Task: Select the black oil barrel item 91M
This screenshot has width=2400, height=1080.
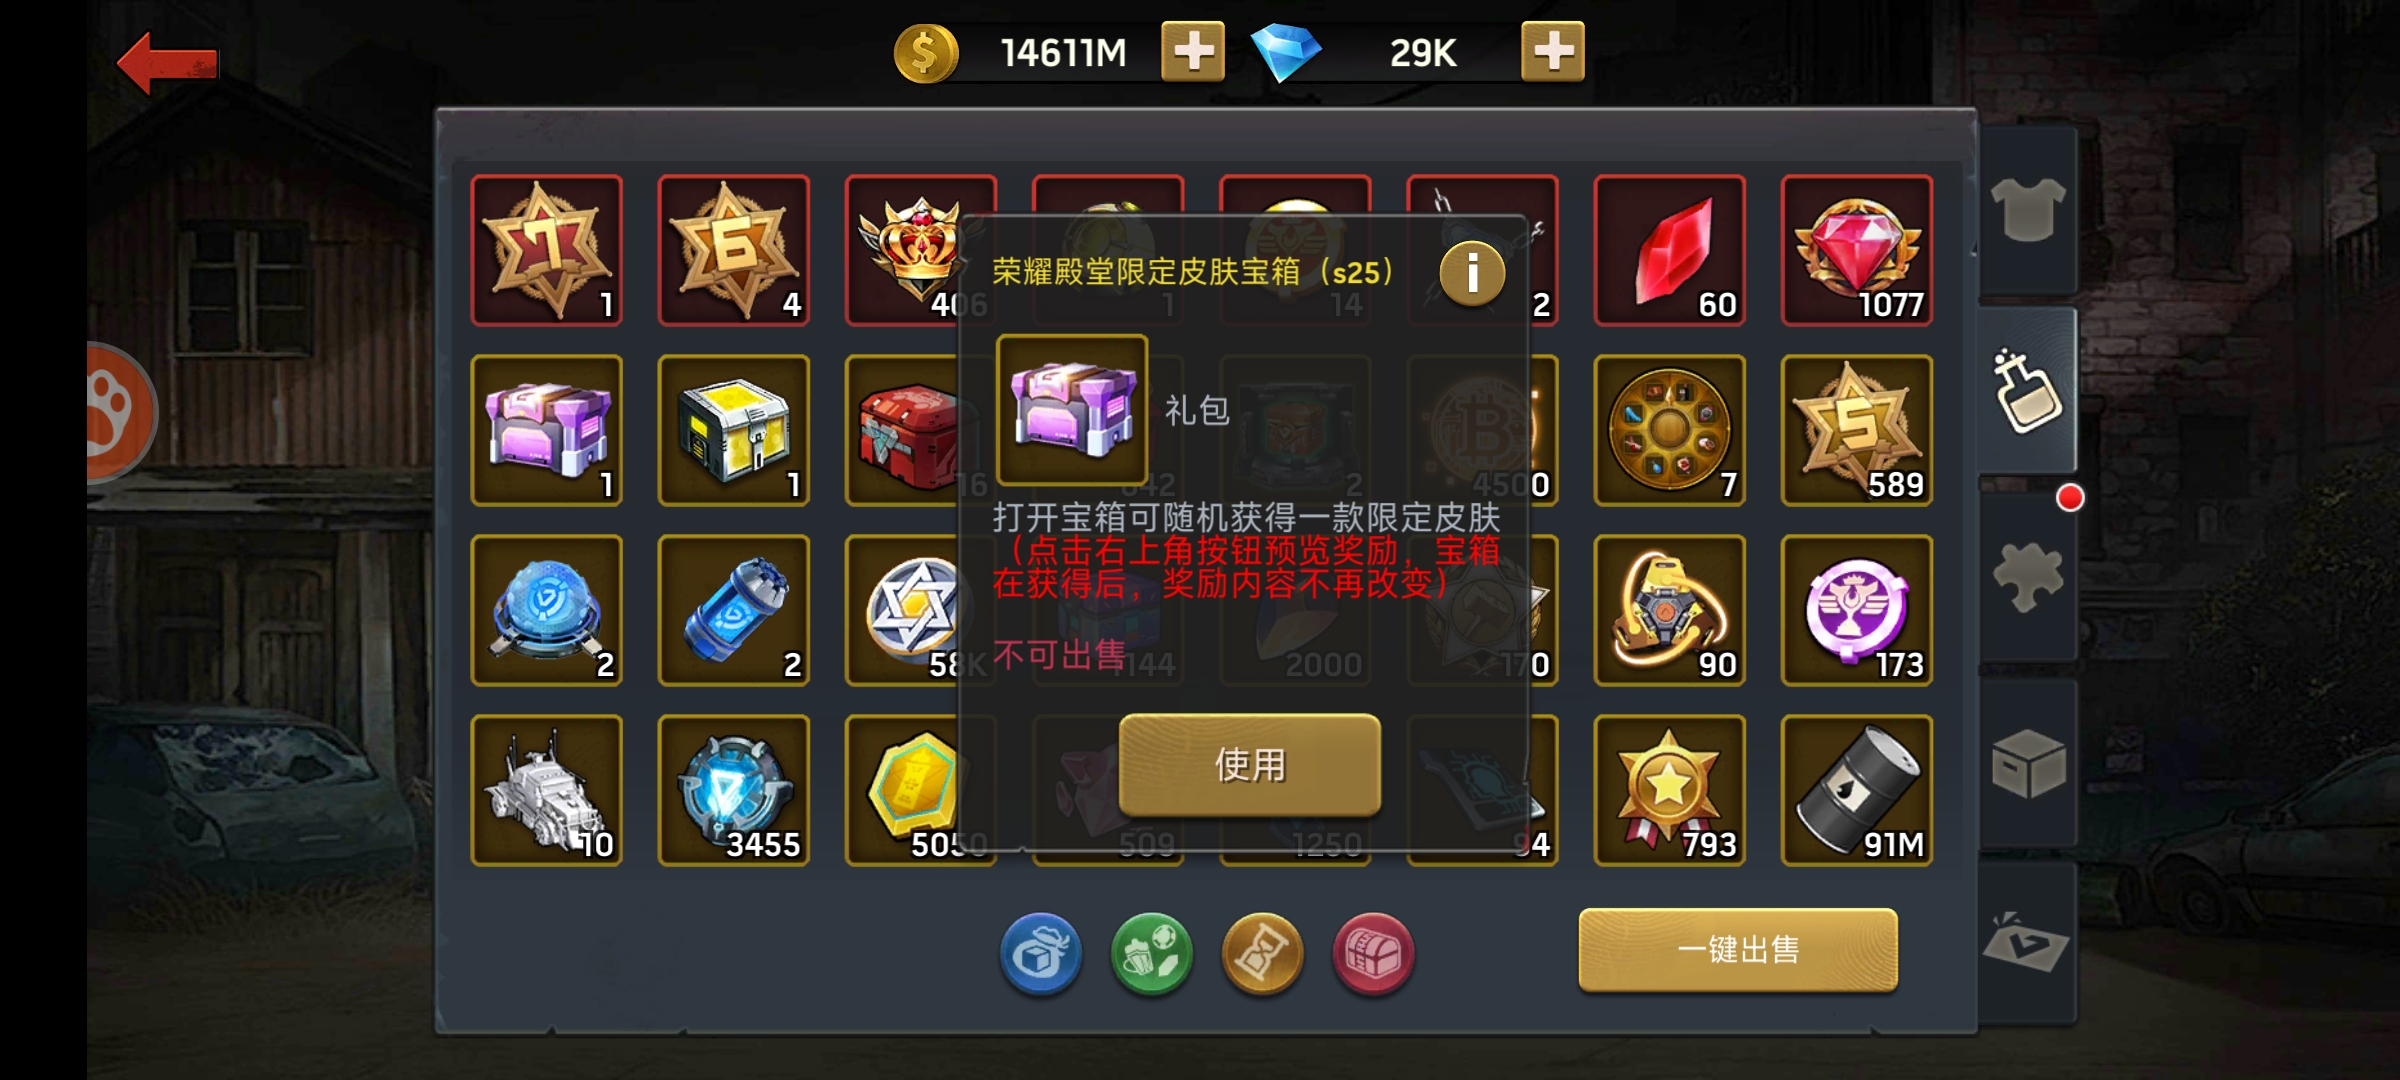Action: pos(1857,790)
